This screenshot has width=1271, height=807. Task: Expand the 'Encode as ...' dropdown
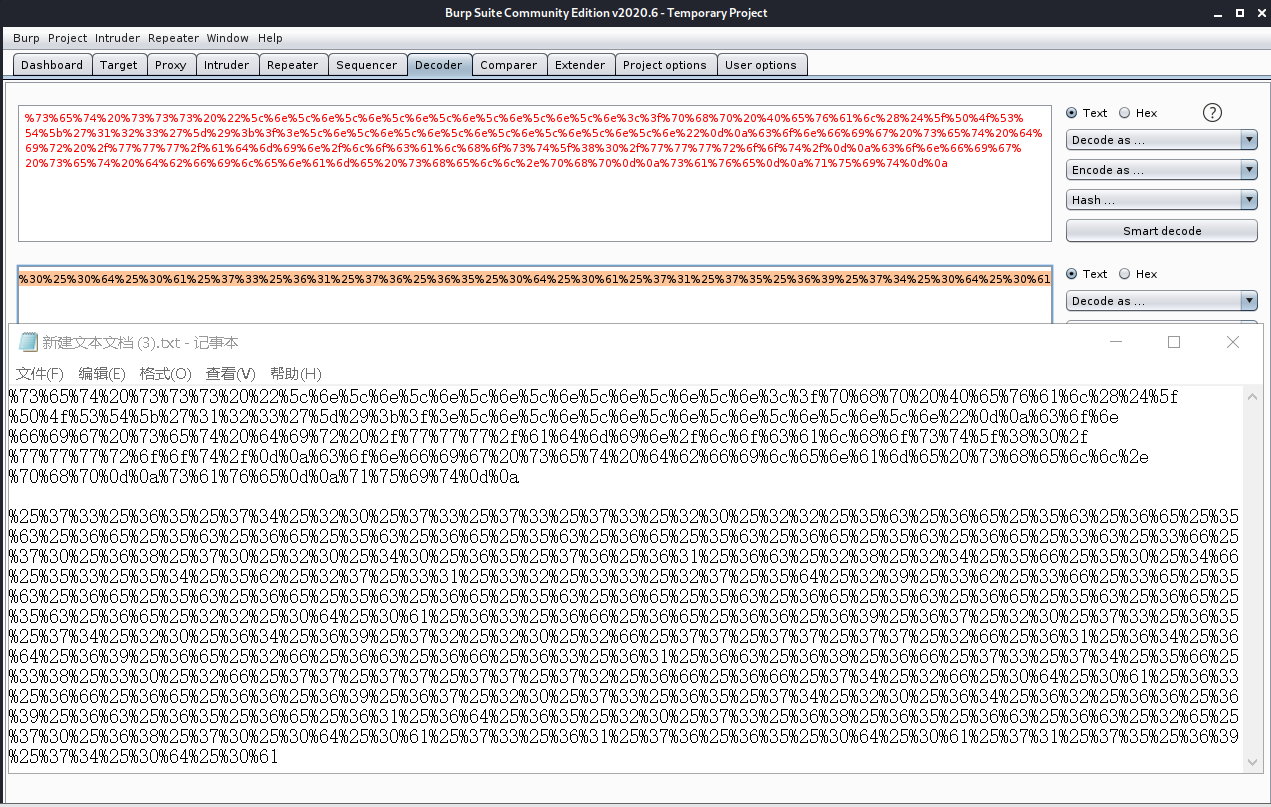point(1161,170)
